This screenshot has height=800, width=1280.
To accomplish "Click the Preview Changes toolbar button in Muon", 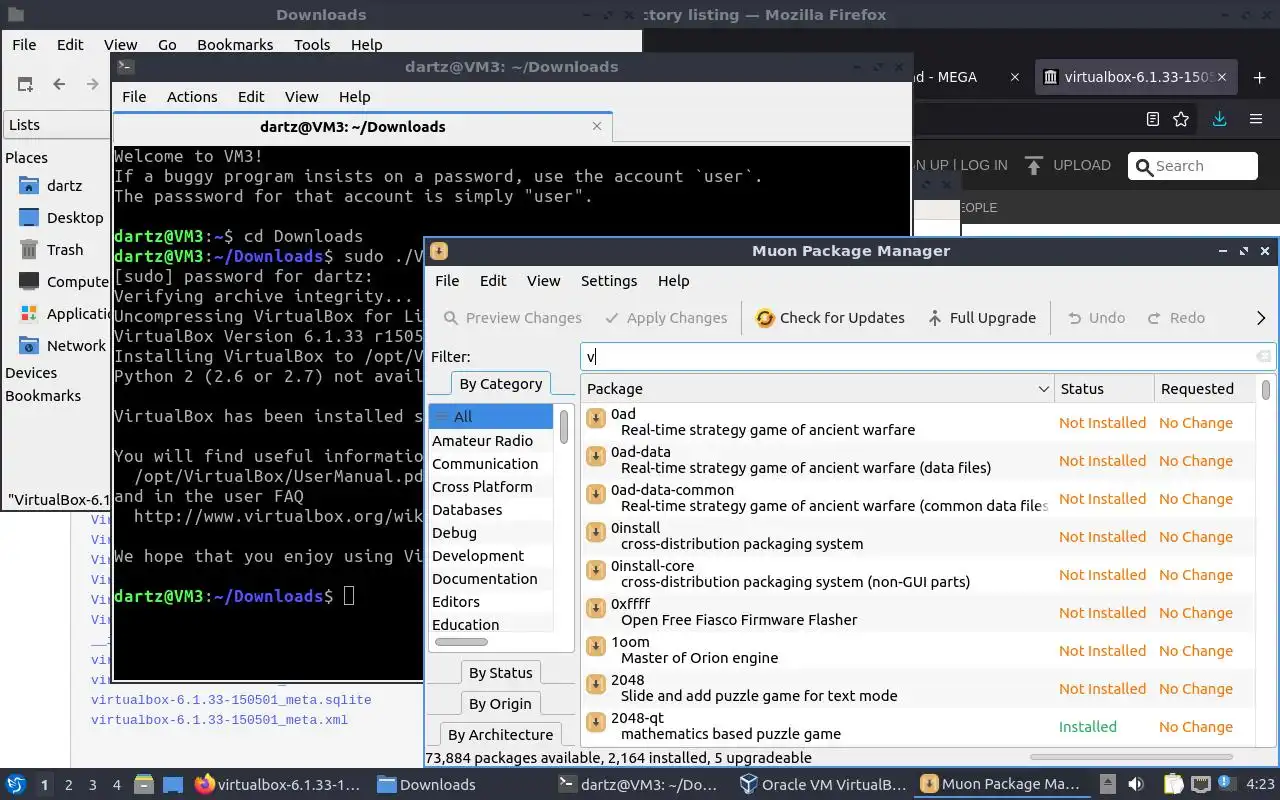I will coord(512,318).
